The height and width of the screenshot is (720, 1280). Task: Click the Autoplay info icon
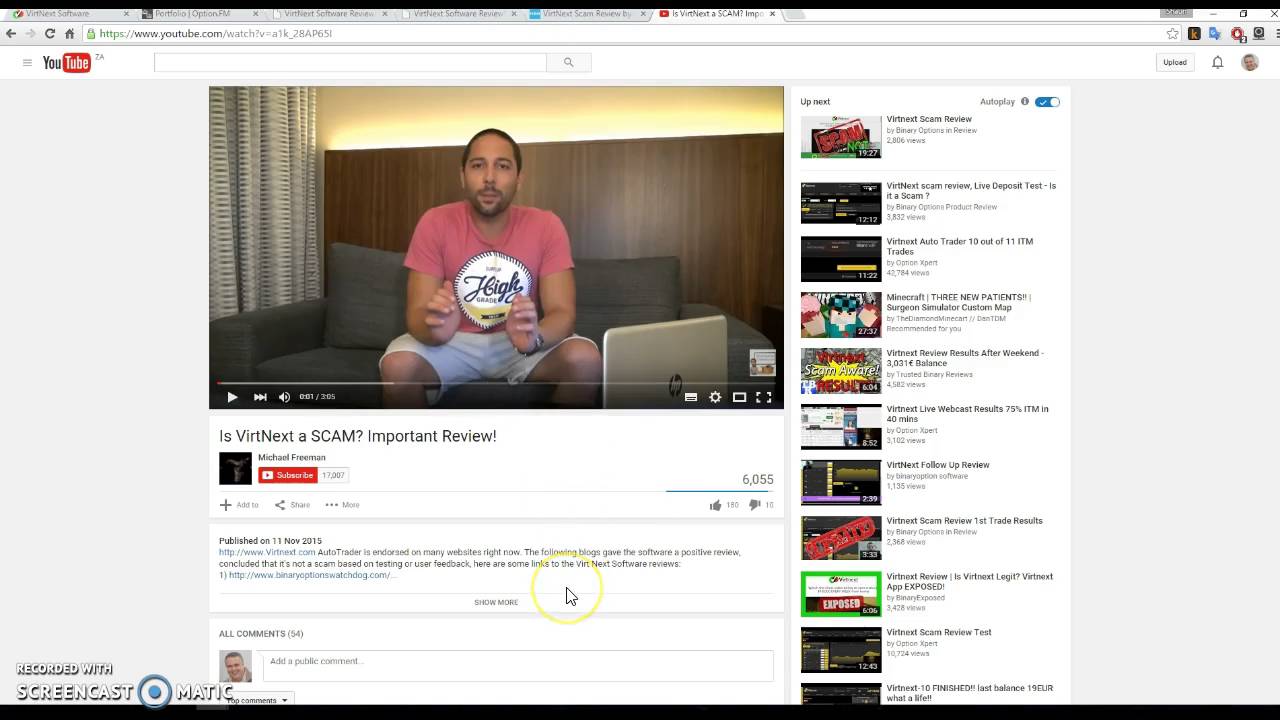click(1025, 101)
